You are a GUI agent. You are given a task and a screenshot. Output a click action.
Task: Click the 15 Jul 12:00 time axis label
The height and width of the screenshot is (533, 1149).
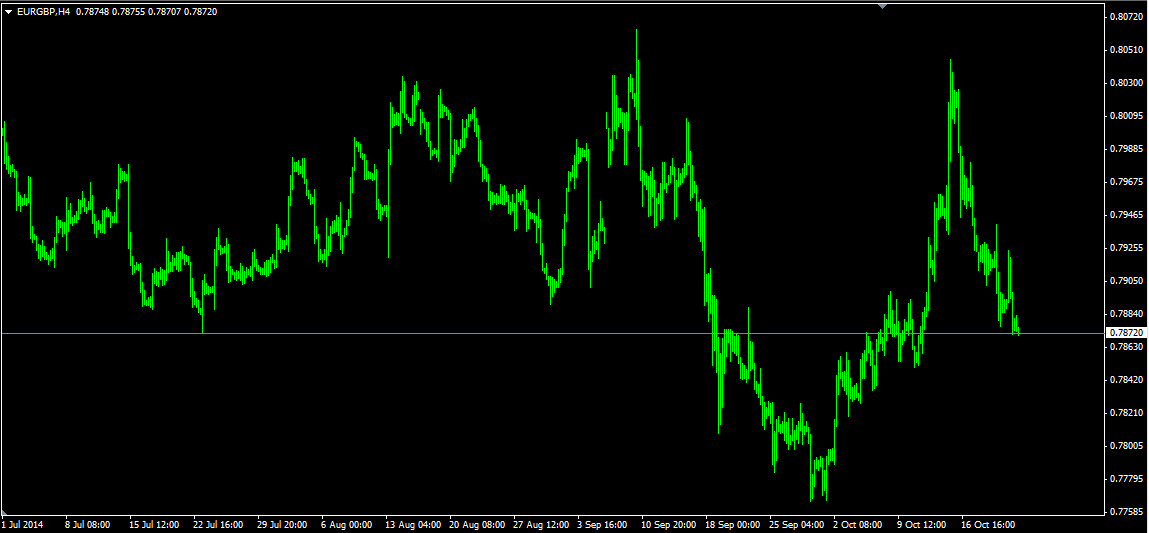[155, 525]
